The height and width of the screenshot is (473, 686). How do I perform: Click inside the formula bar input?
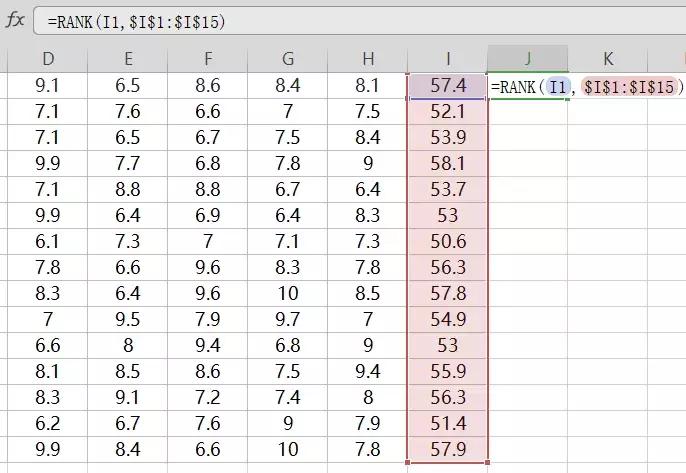point(360,21)
